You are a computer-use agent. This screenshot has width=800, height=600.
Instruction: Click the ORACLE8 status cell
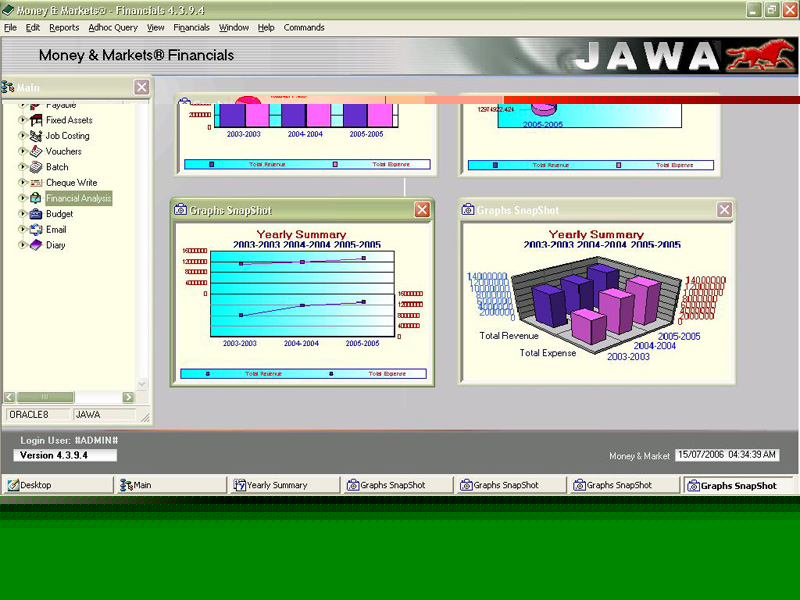pos(37,415)
